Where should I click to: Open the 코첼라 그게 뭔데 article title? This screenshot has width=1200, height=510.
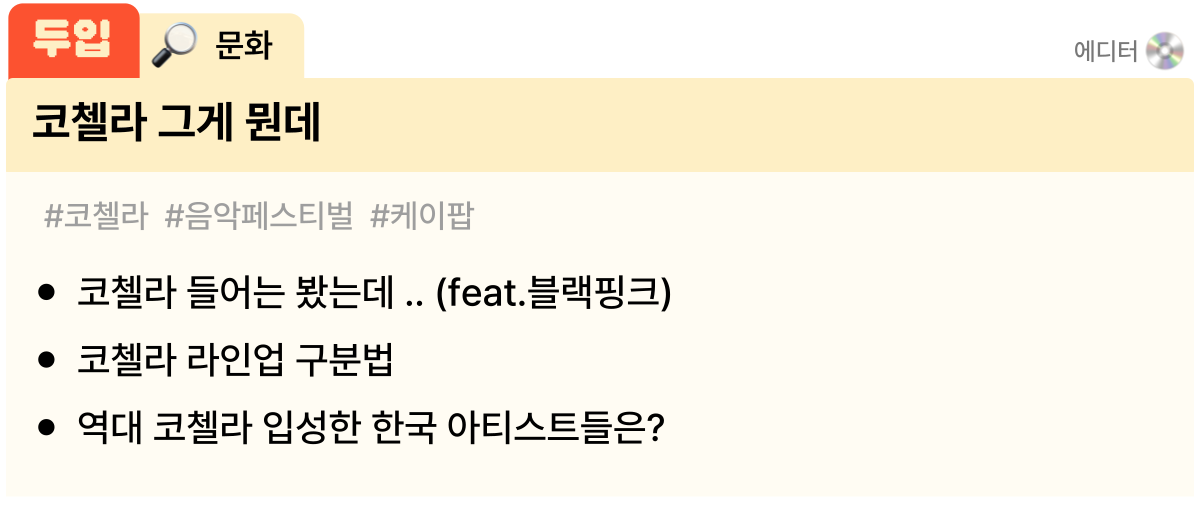point(176,124)
